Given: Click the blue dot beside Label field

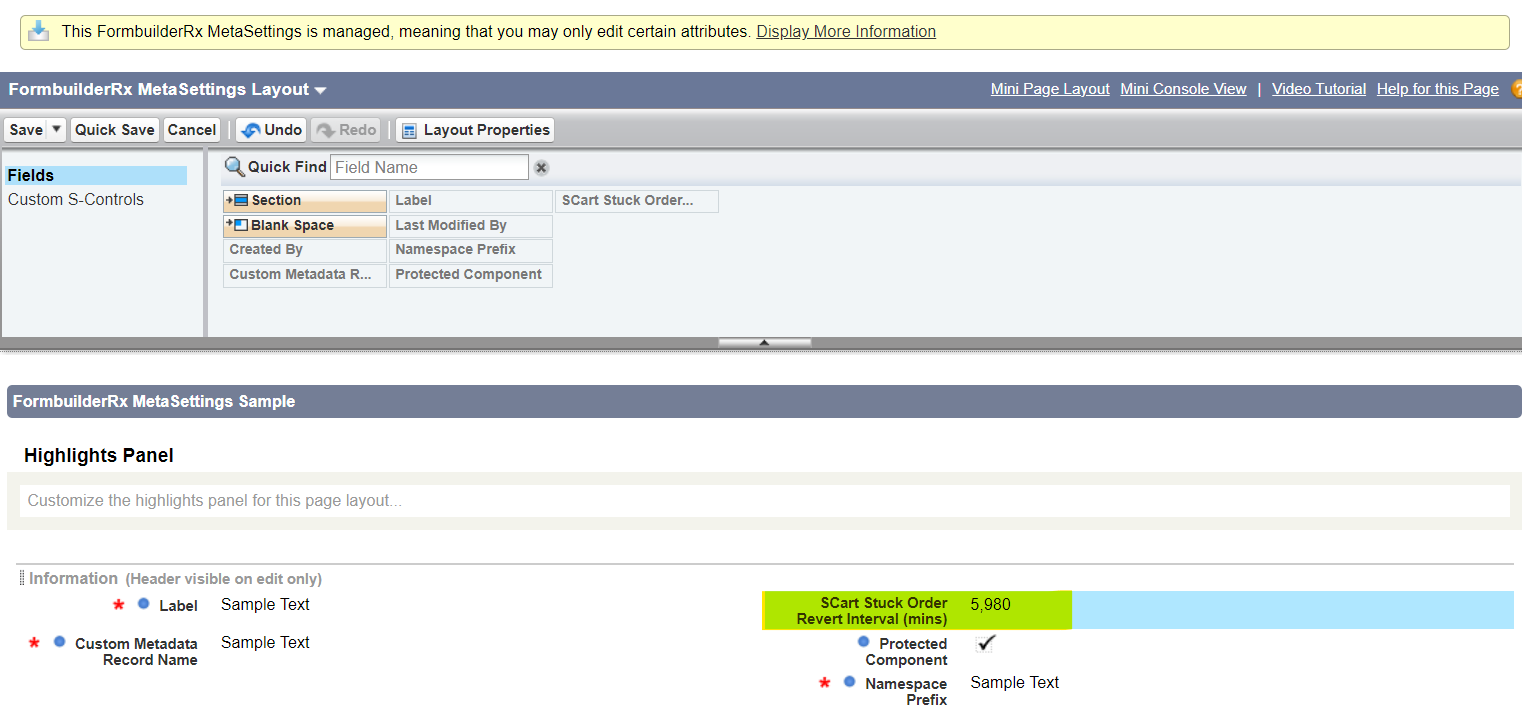Looking at the screenshot, I should (144, 604).
